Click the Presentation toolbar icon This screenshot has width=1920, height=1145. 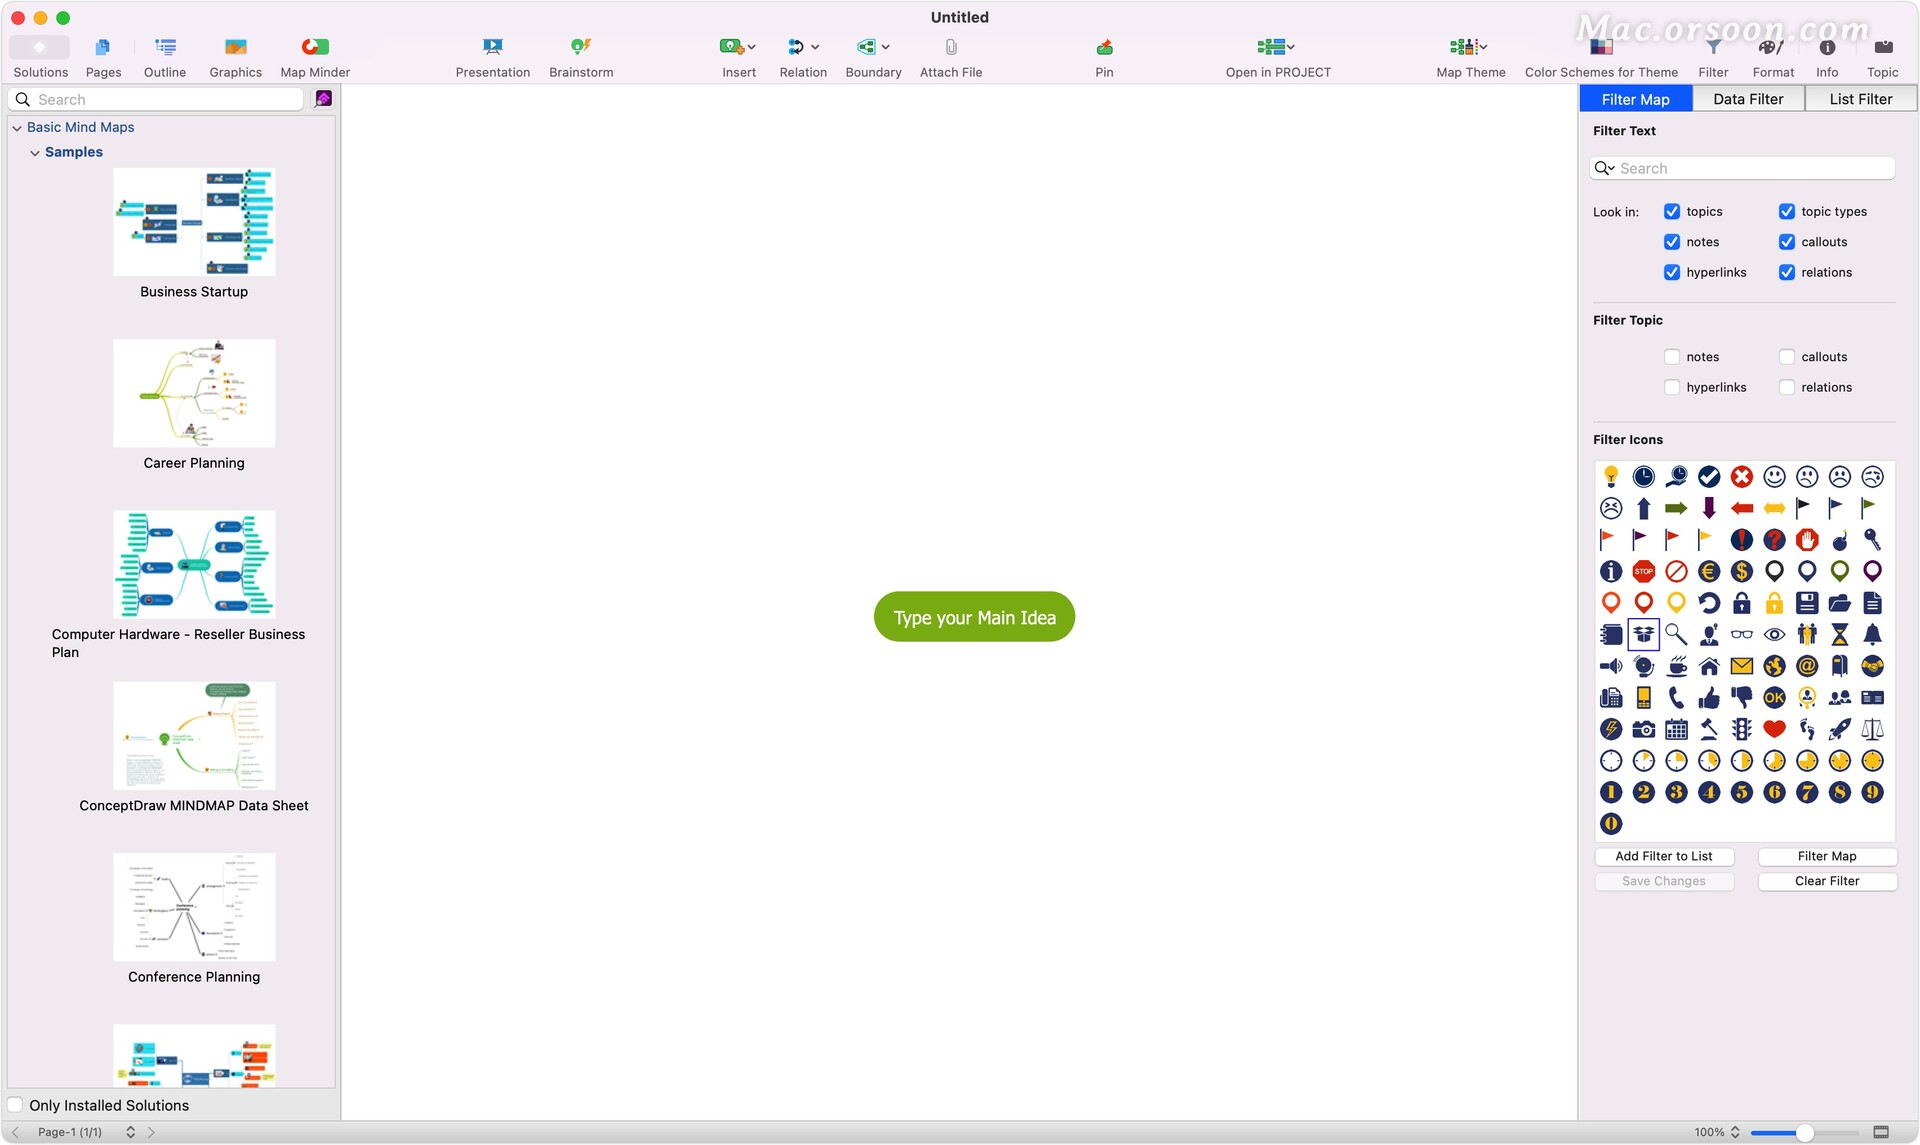click(x=492, y=47)
